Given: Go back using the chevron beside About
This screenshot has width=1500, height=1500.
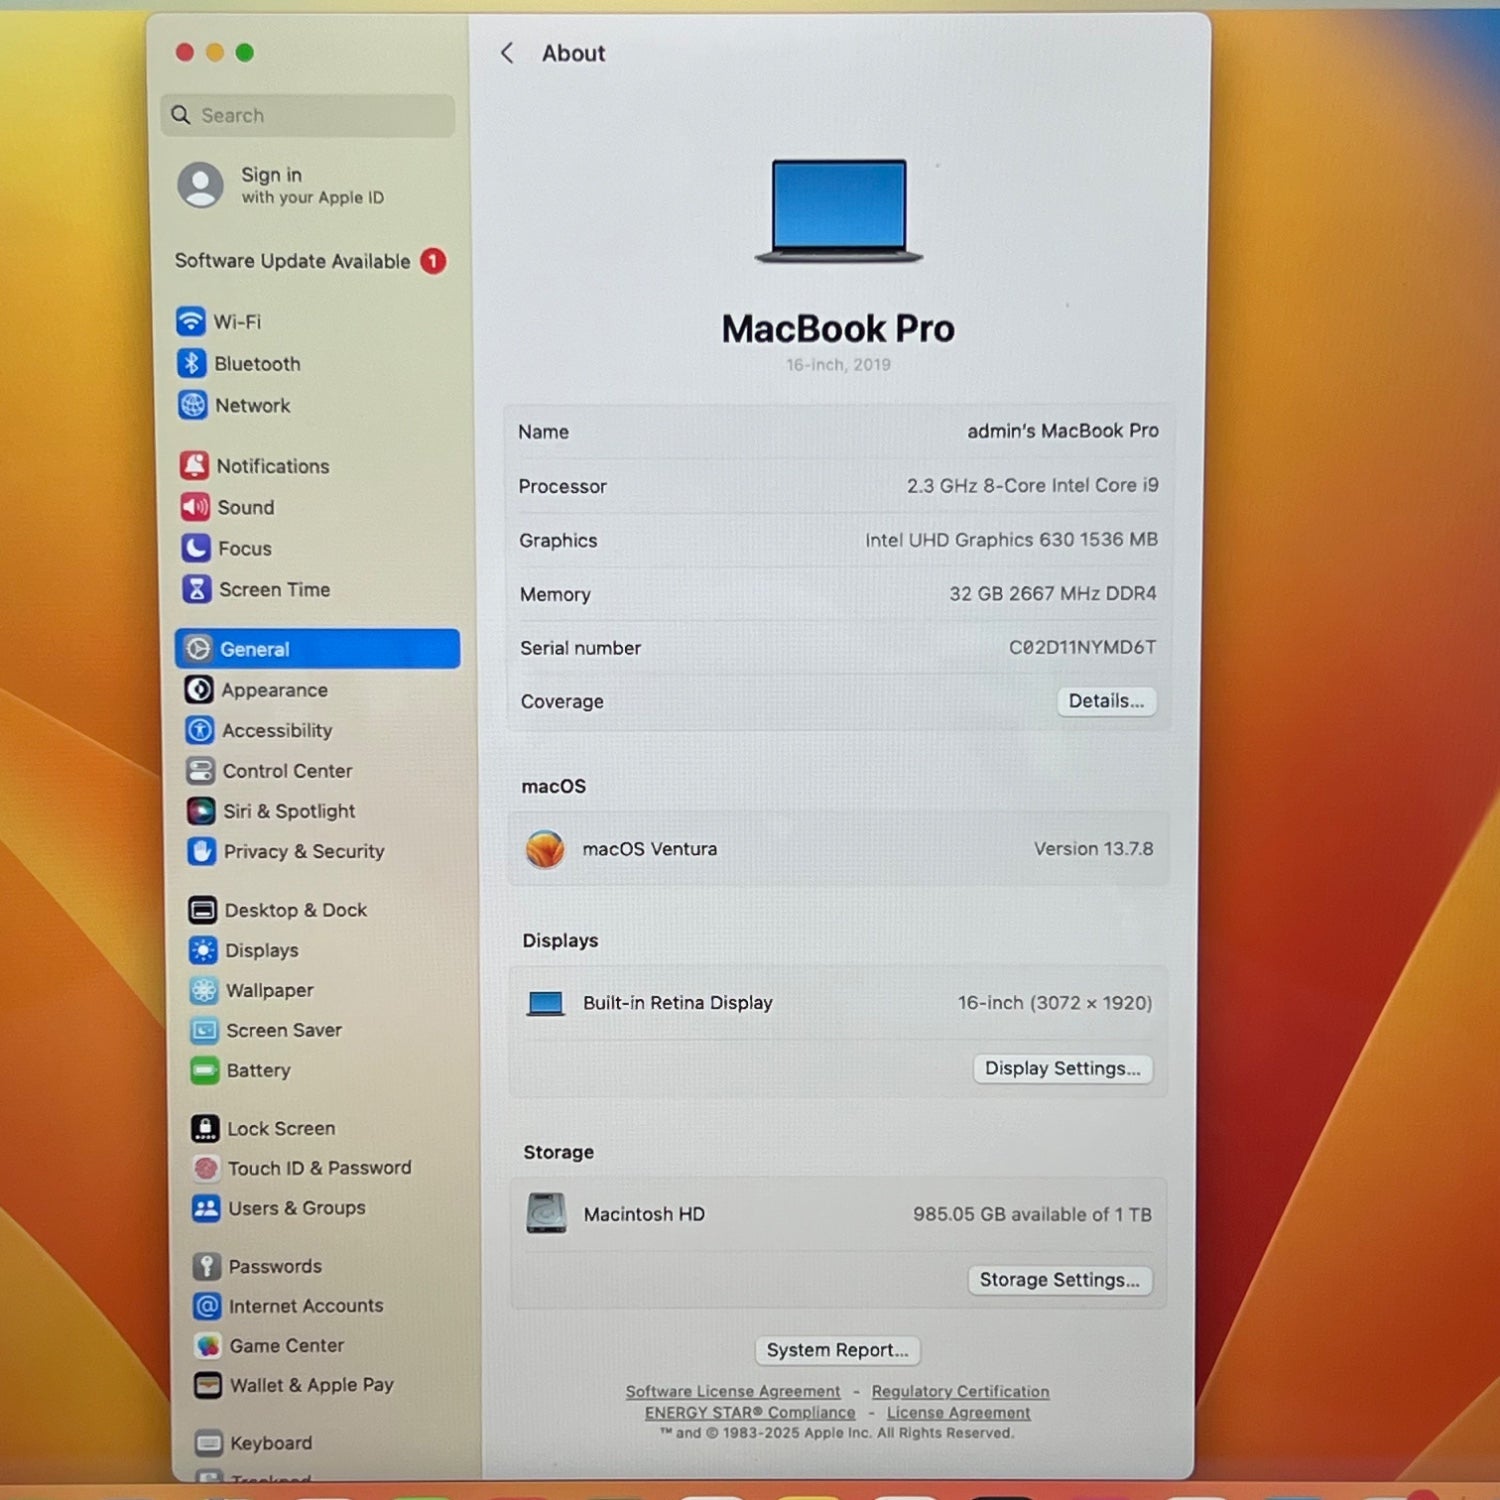Looking at the screenshot, I should point(508,53).
